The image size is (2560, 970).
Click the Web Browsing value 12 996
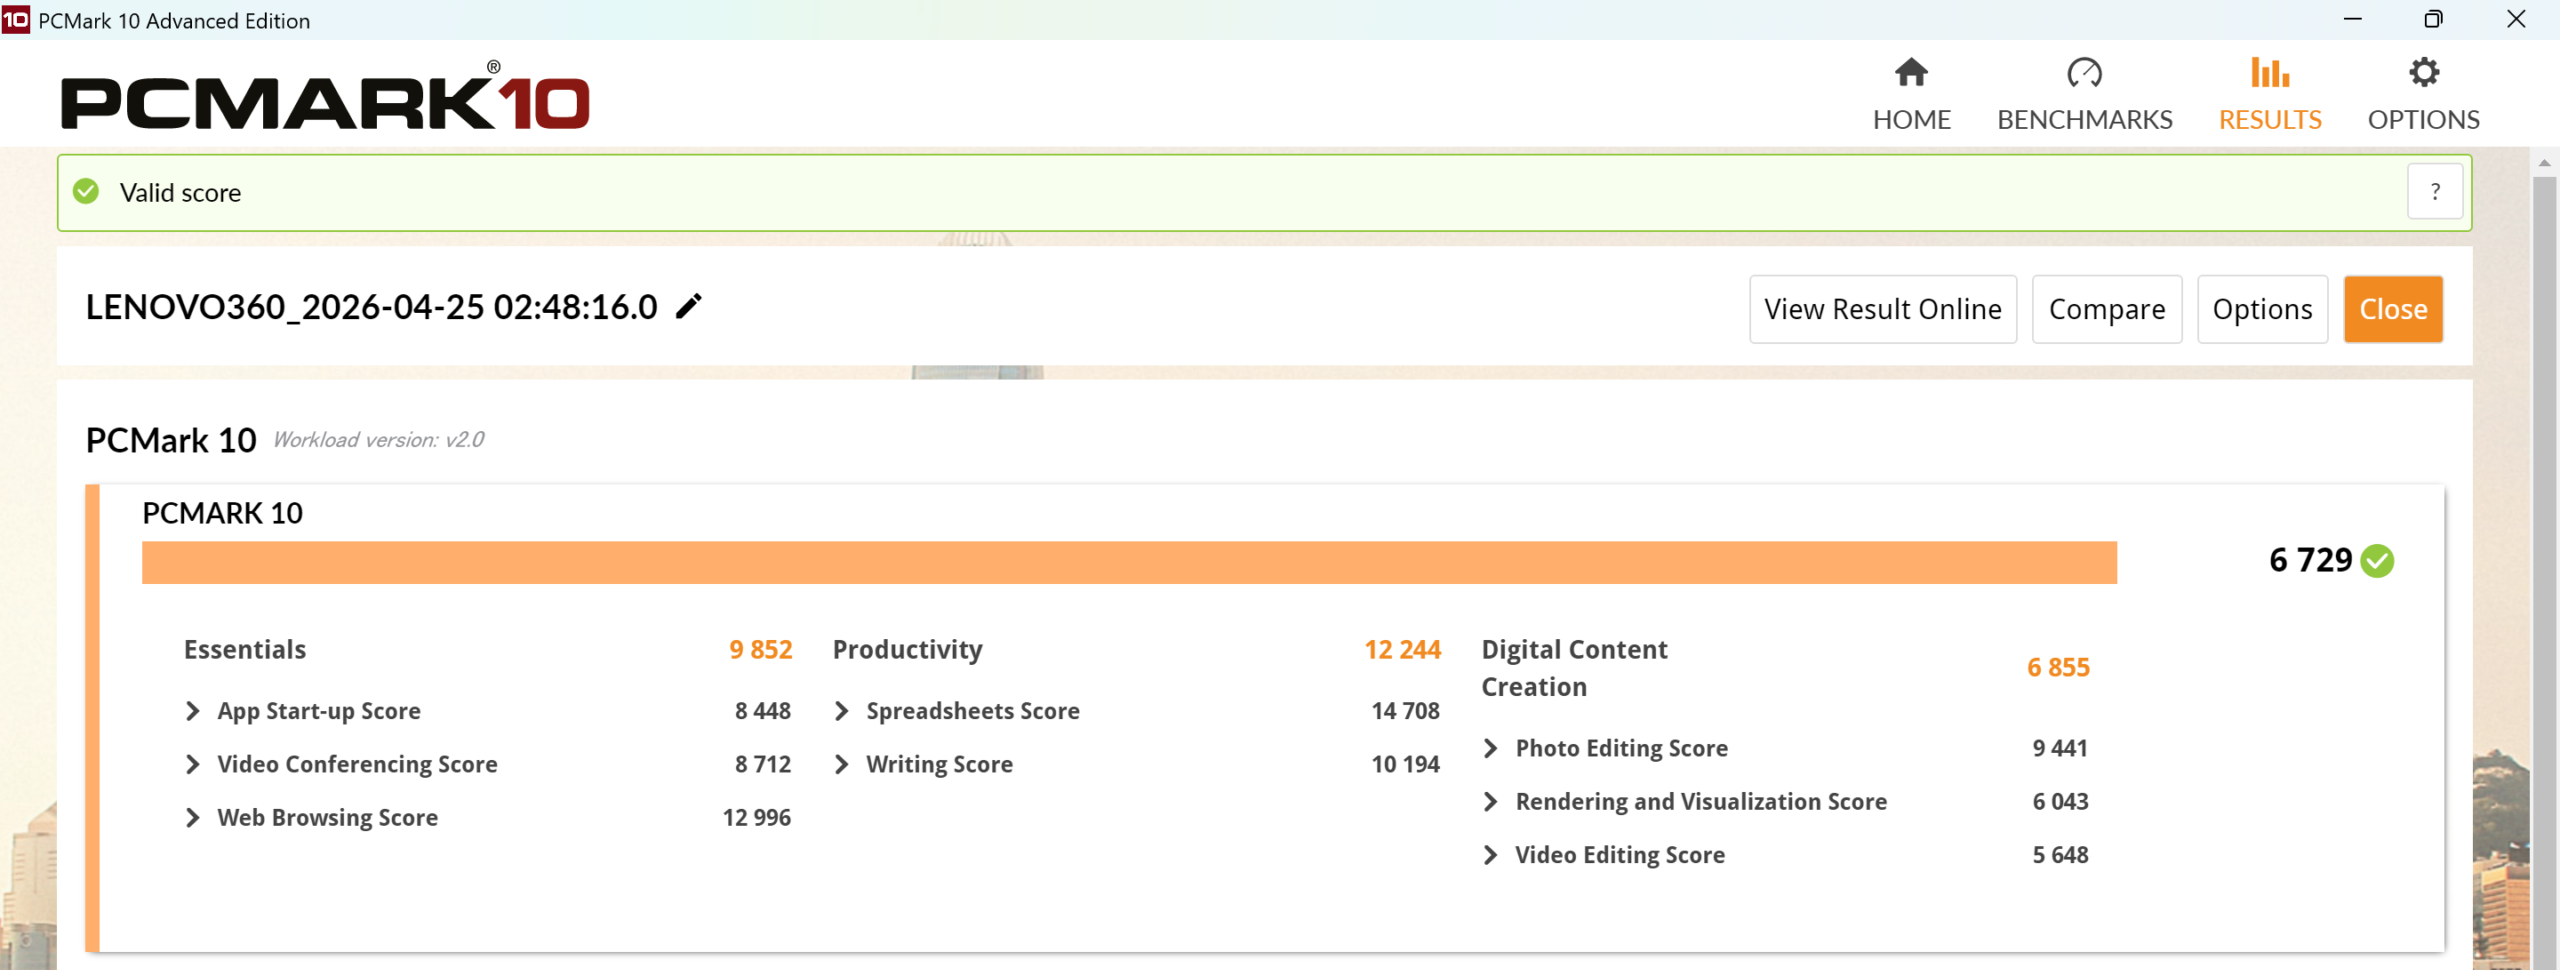(756, 817)
